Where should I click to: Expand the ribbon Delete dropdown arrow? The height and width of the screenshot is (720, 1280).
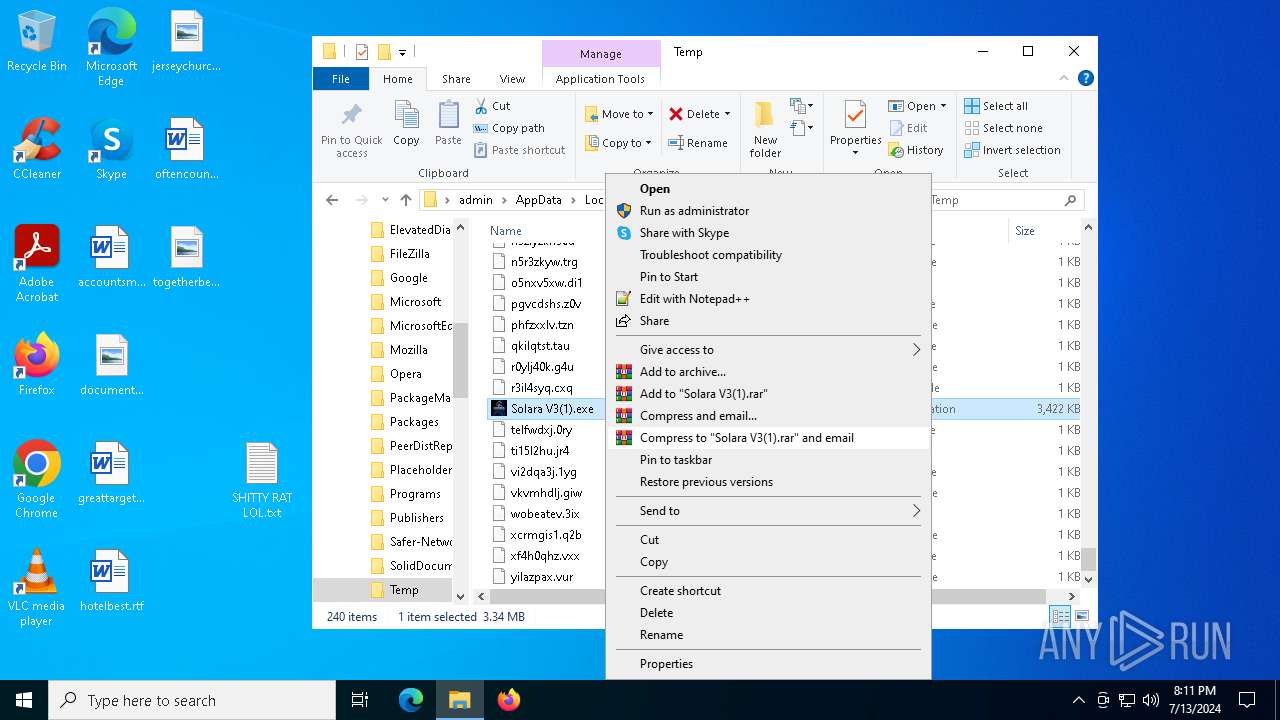pyautogui.click(x=727, y=114)
